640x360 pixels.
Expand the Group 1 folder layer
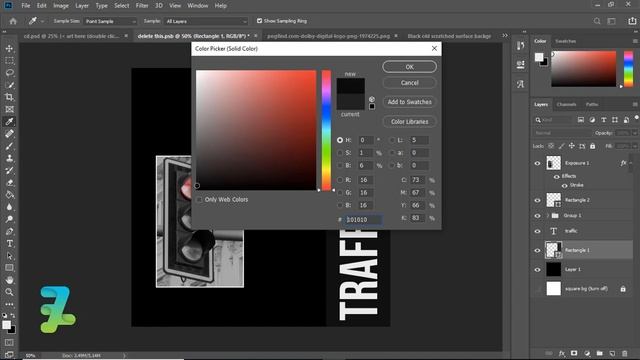pos(547,216)
